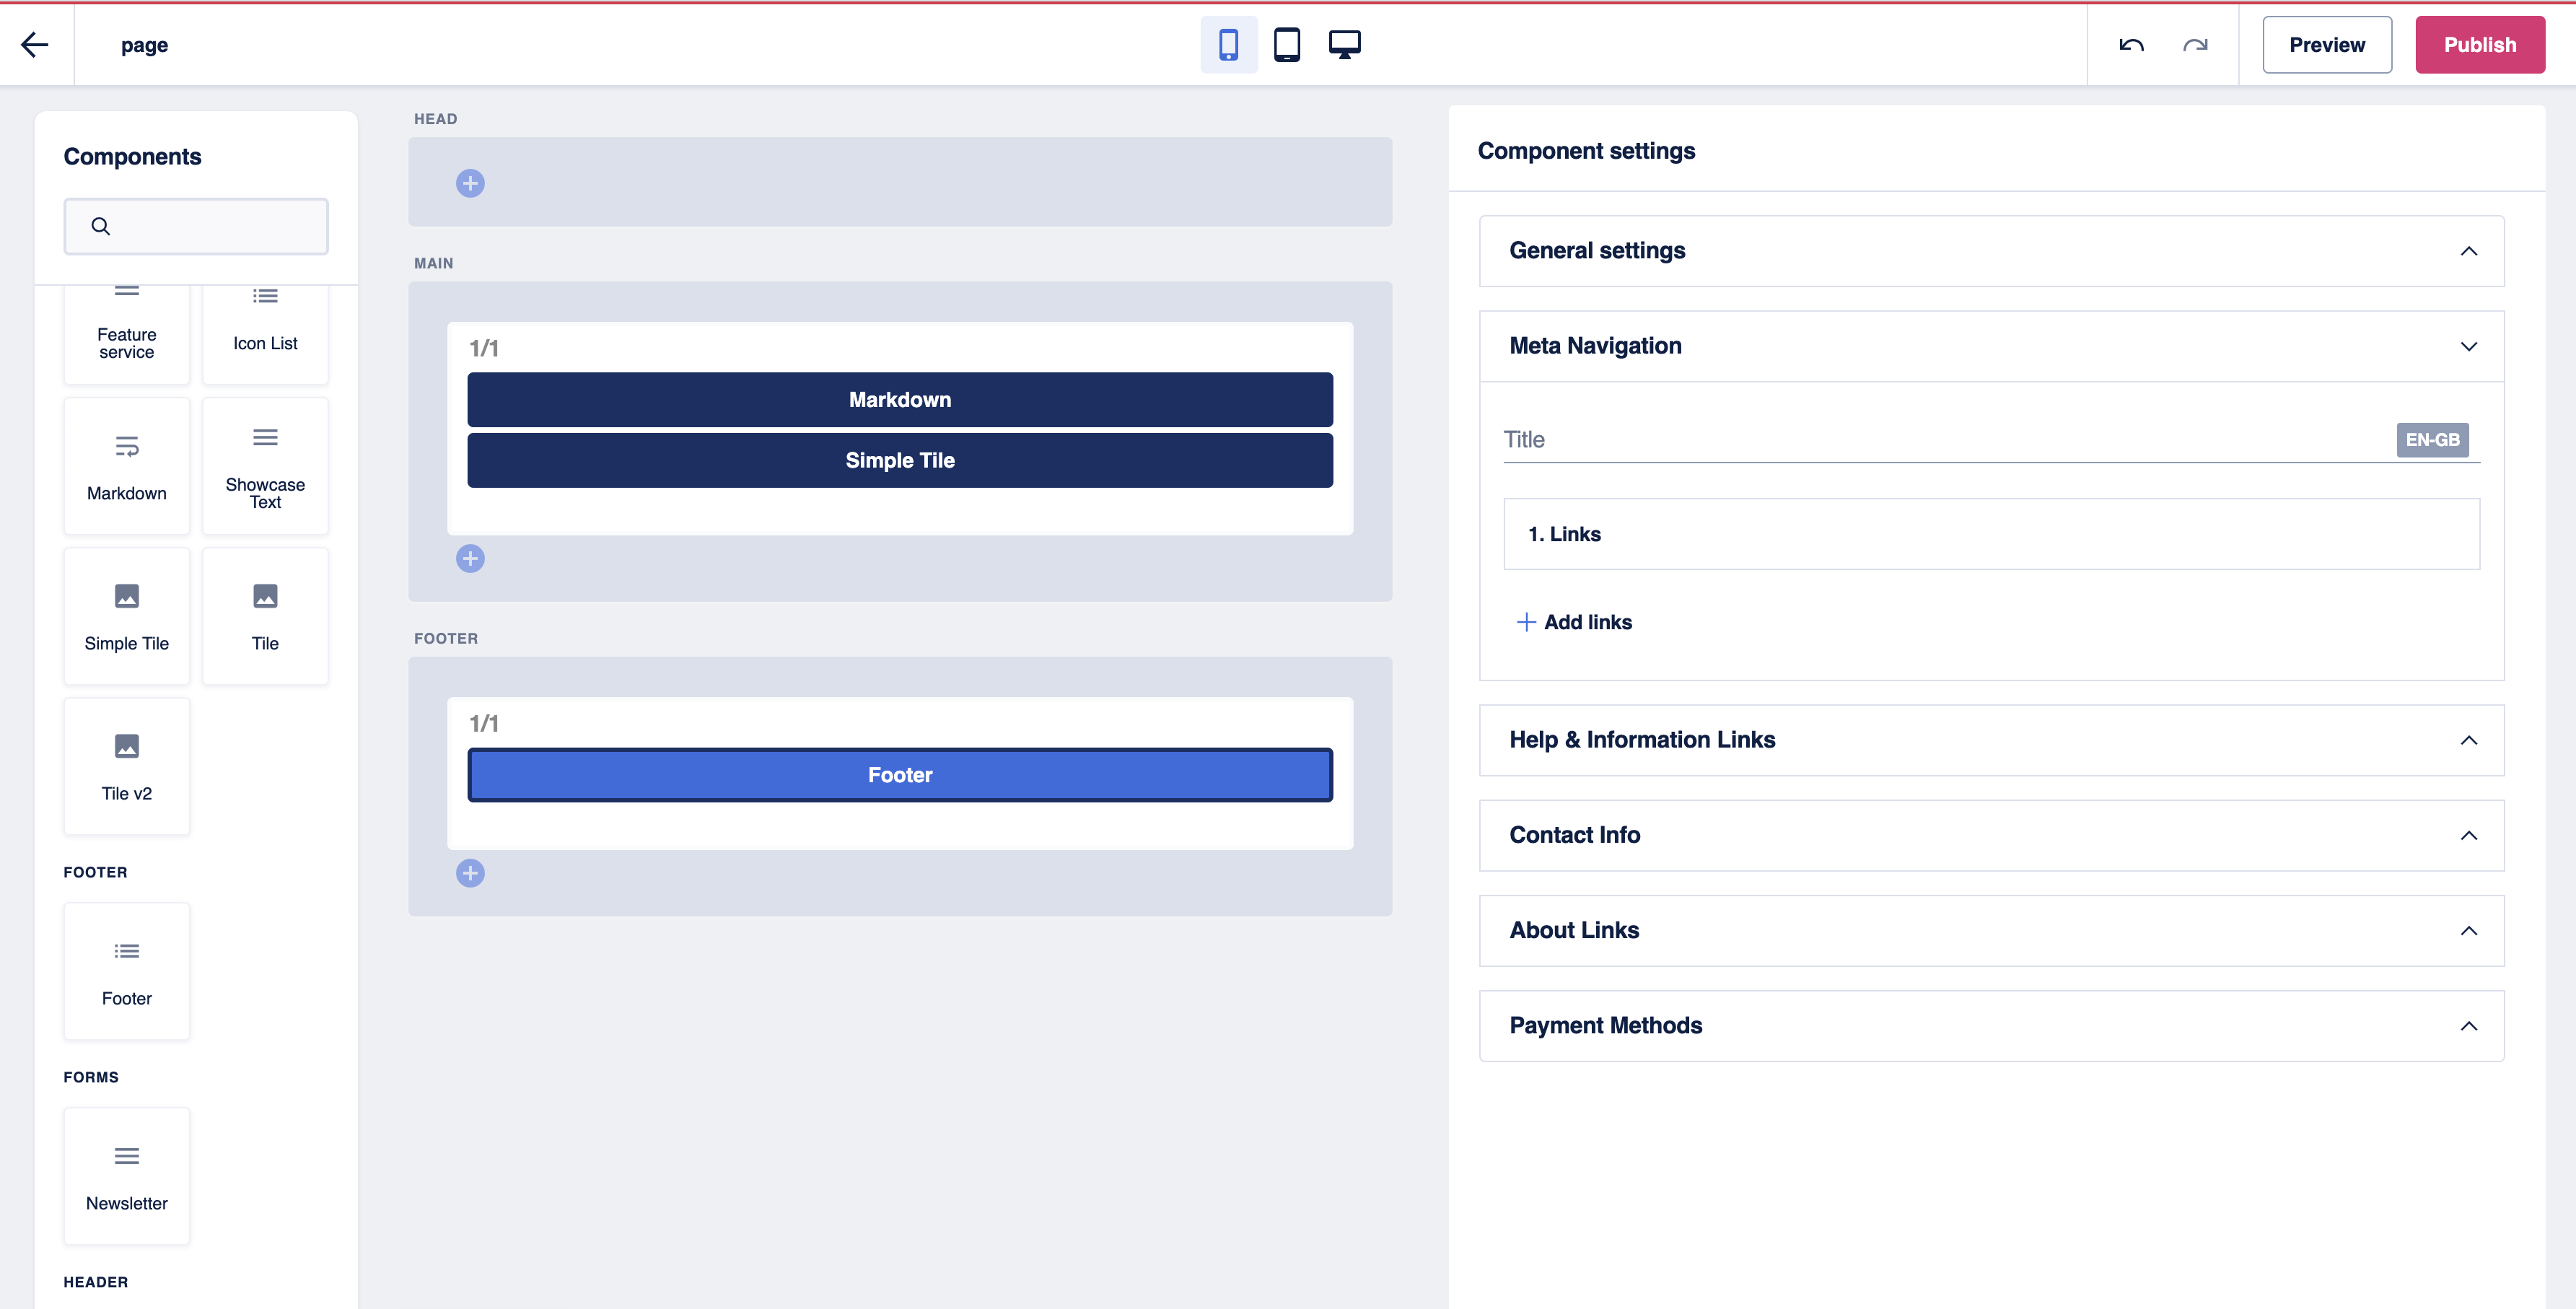Switch to desktop preview mode
This screenshot has width=2576, height=1309.
pos(1345,44)
